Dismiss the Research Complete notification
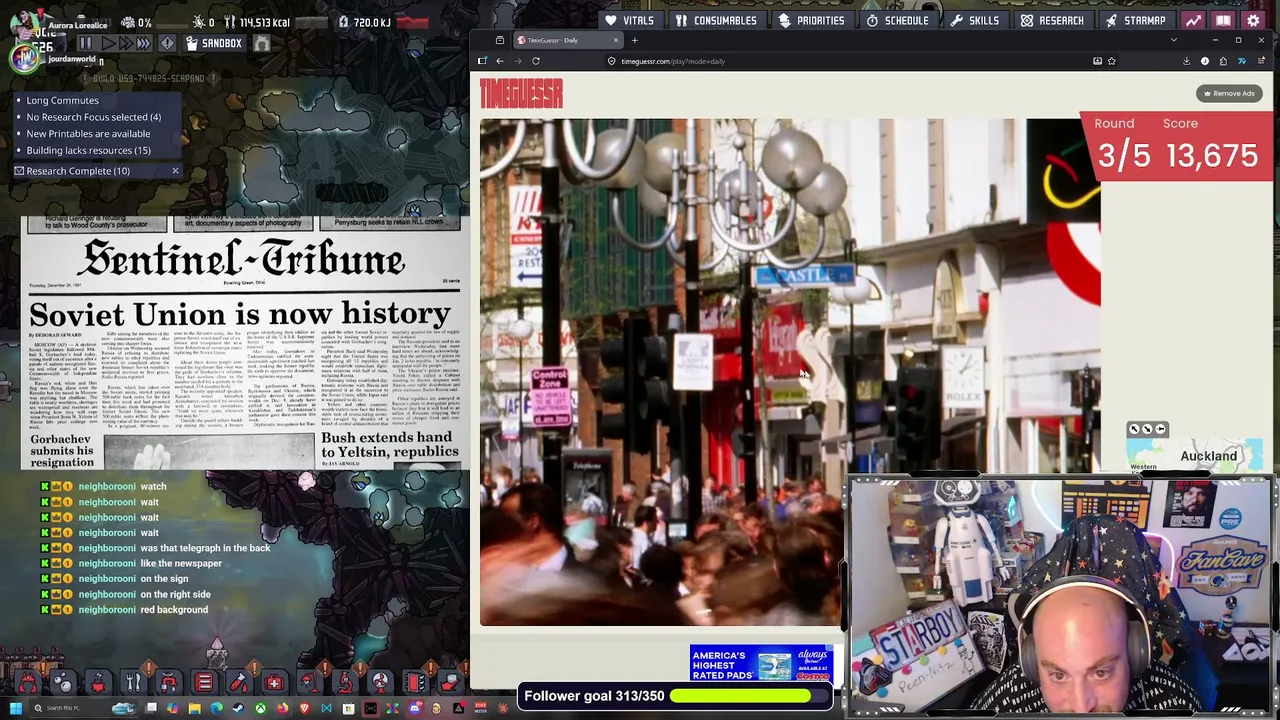Screen dimensions: 1280x720 (x=175, y=171)
